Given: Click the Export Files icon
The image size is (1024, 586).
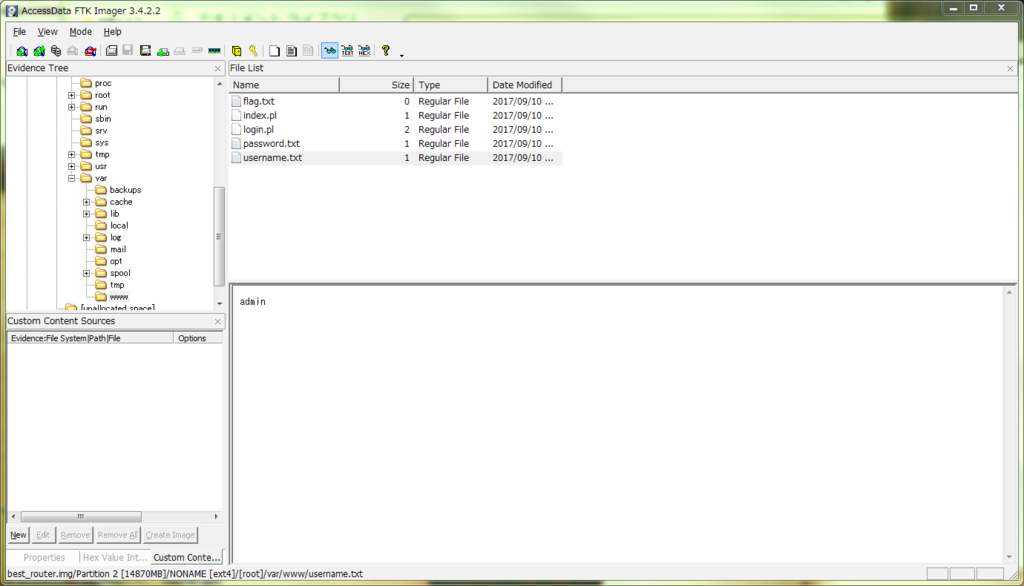Looking at the screenshot, I should pyautogui.click(x=274, y=50).
